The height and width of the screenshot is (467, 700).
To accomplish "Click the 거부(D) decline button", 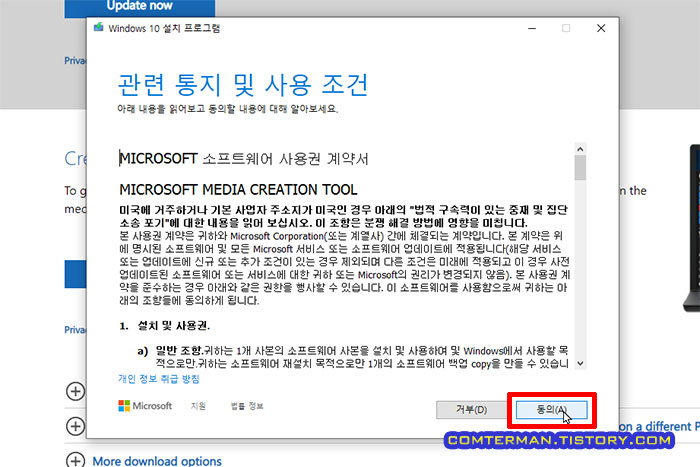I will coord(471,409).
